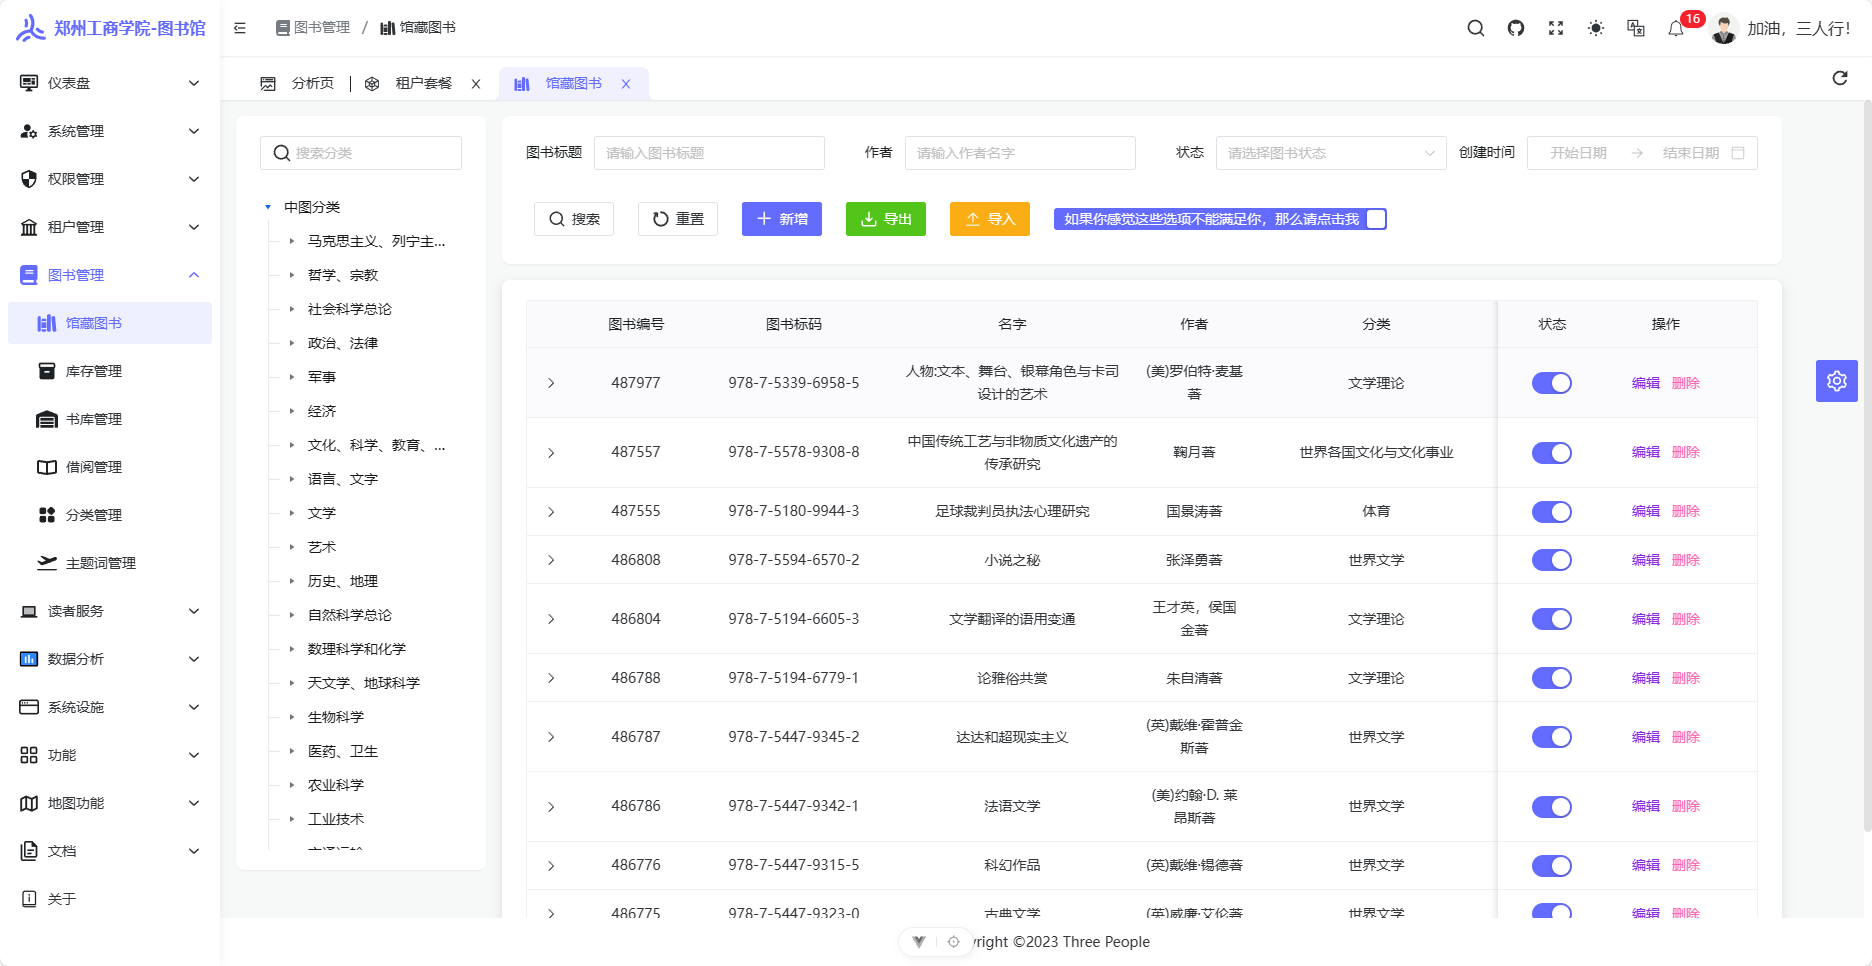The height and width of the screenshot is (966, 1872).
Task: Click the search magnifier icon in header
Action: point(1475,28)
